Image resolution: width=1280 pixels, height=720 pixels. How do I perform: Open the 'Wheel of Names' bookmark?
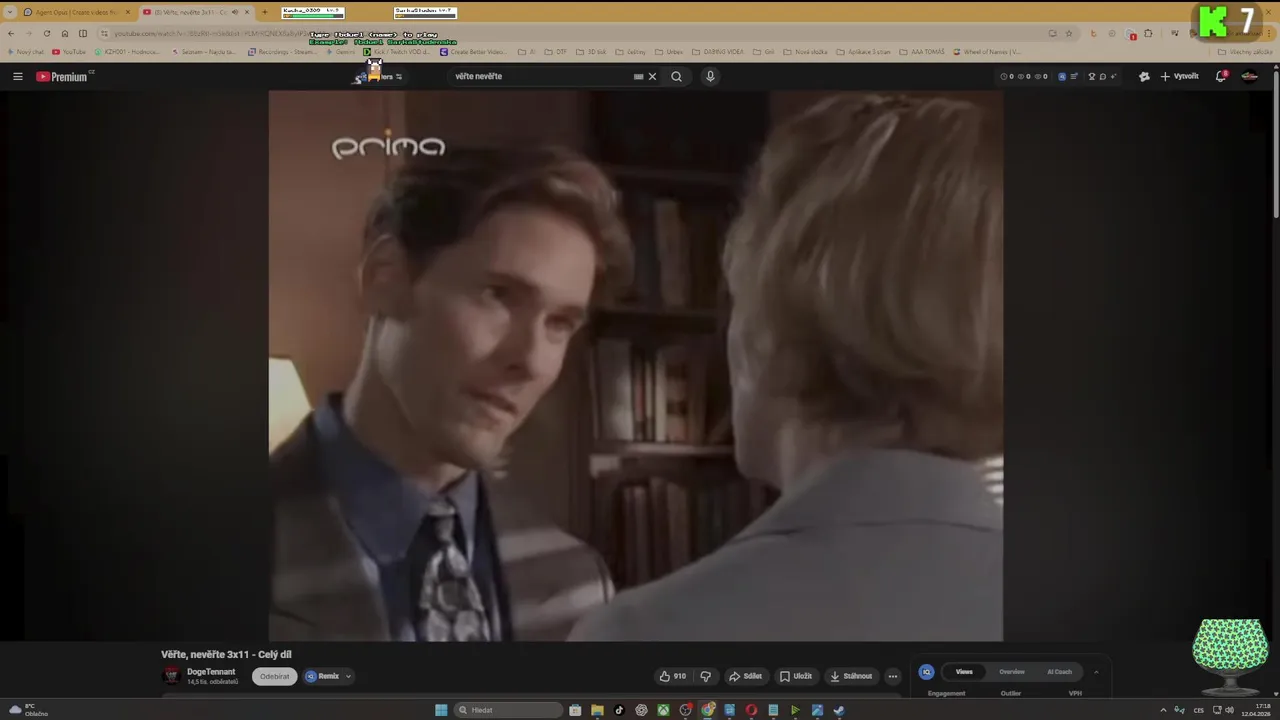tap(987, 52)
